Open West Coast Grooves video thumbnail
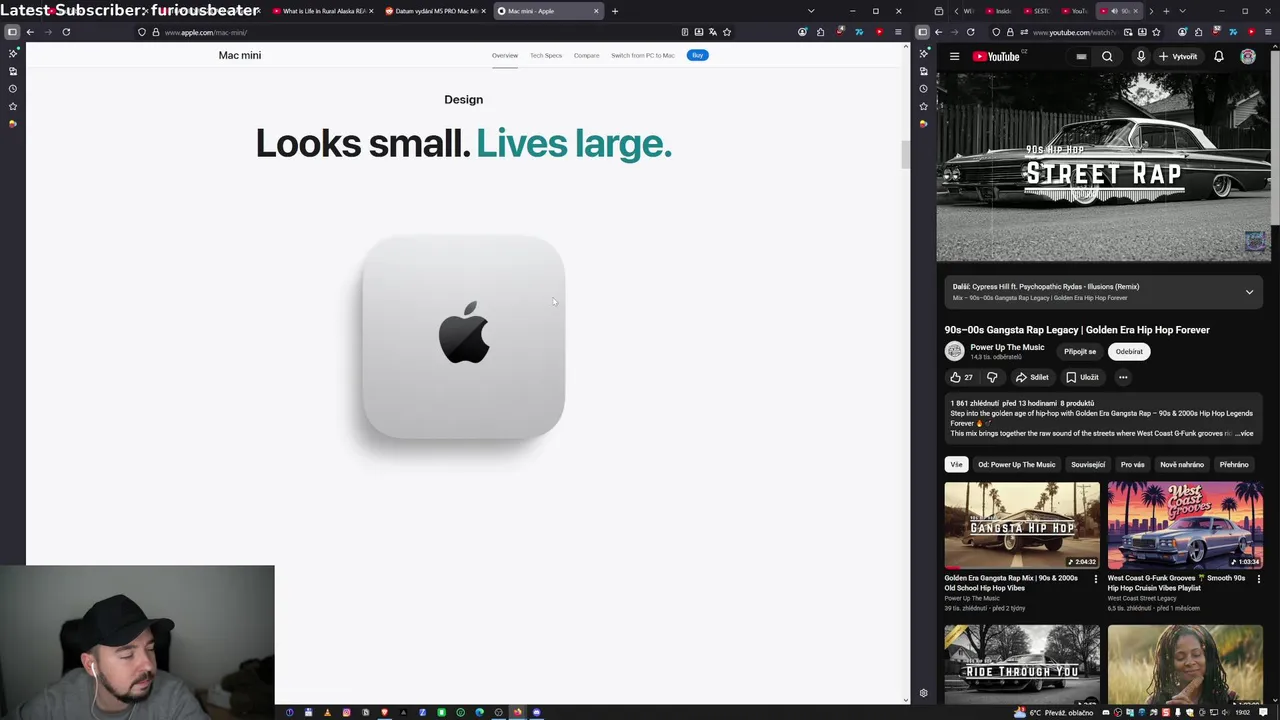This screenshot has width=1280, height=720. click(x=1185, y=525)
